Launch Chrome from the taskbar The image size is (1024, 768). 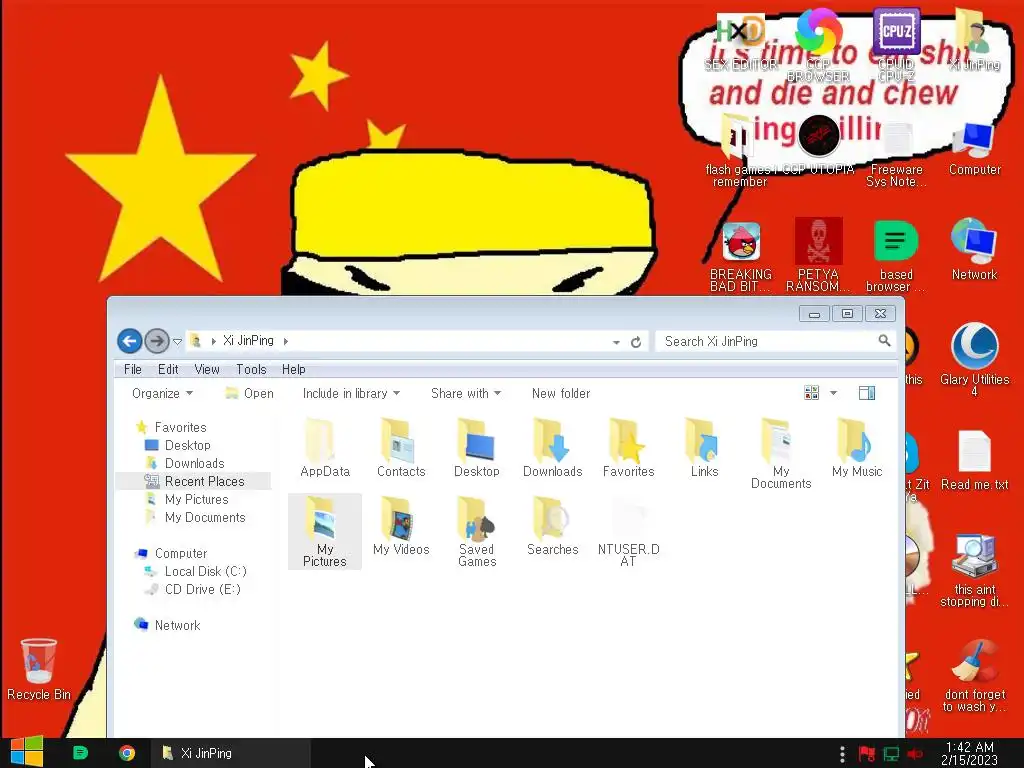coord(127,753)
